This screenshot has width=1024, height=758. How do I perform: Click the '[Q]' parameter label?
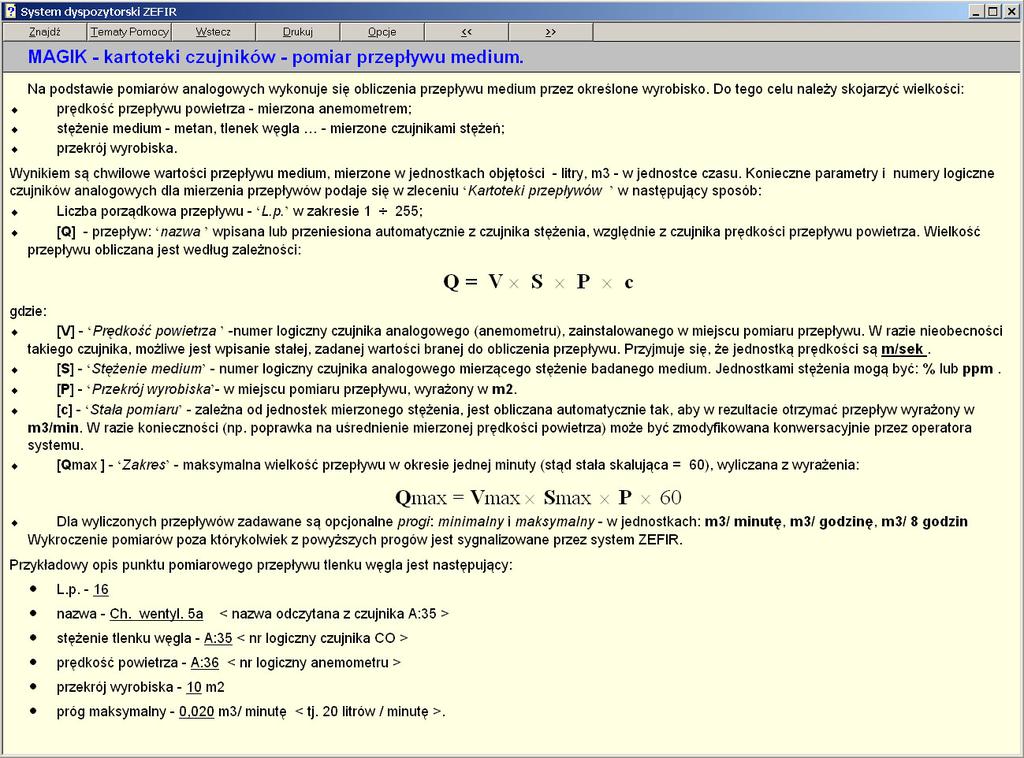(66, 231)
